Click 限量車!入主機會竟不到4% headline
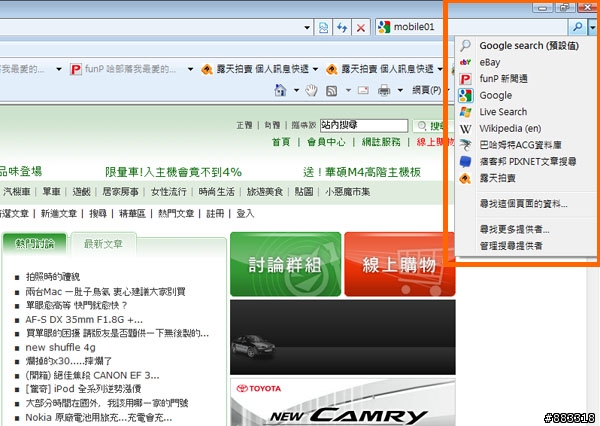Screen dimensions: 600x426 [x=173, y=172]
